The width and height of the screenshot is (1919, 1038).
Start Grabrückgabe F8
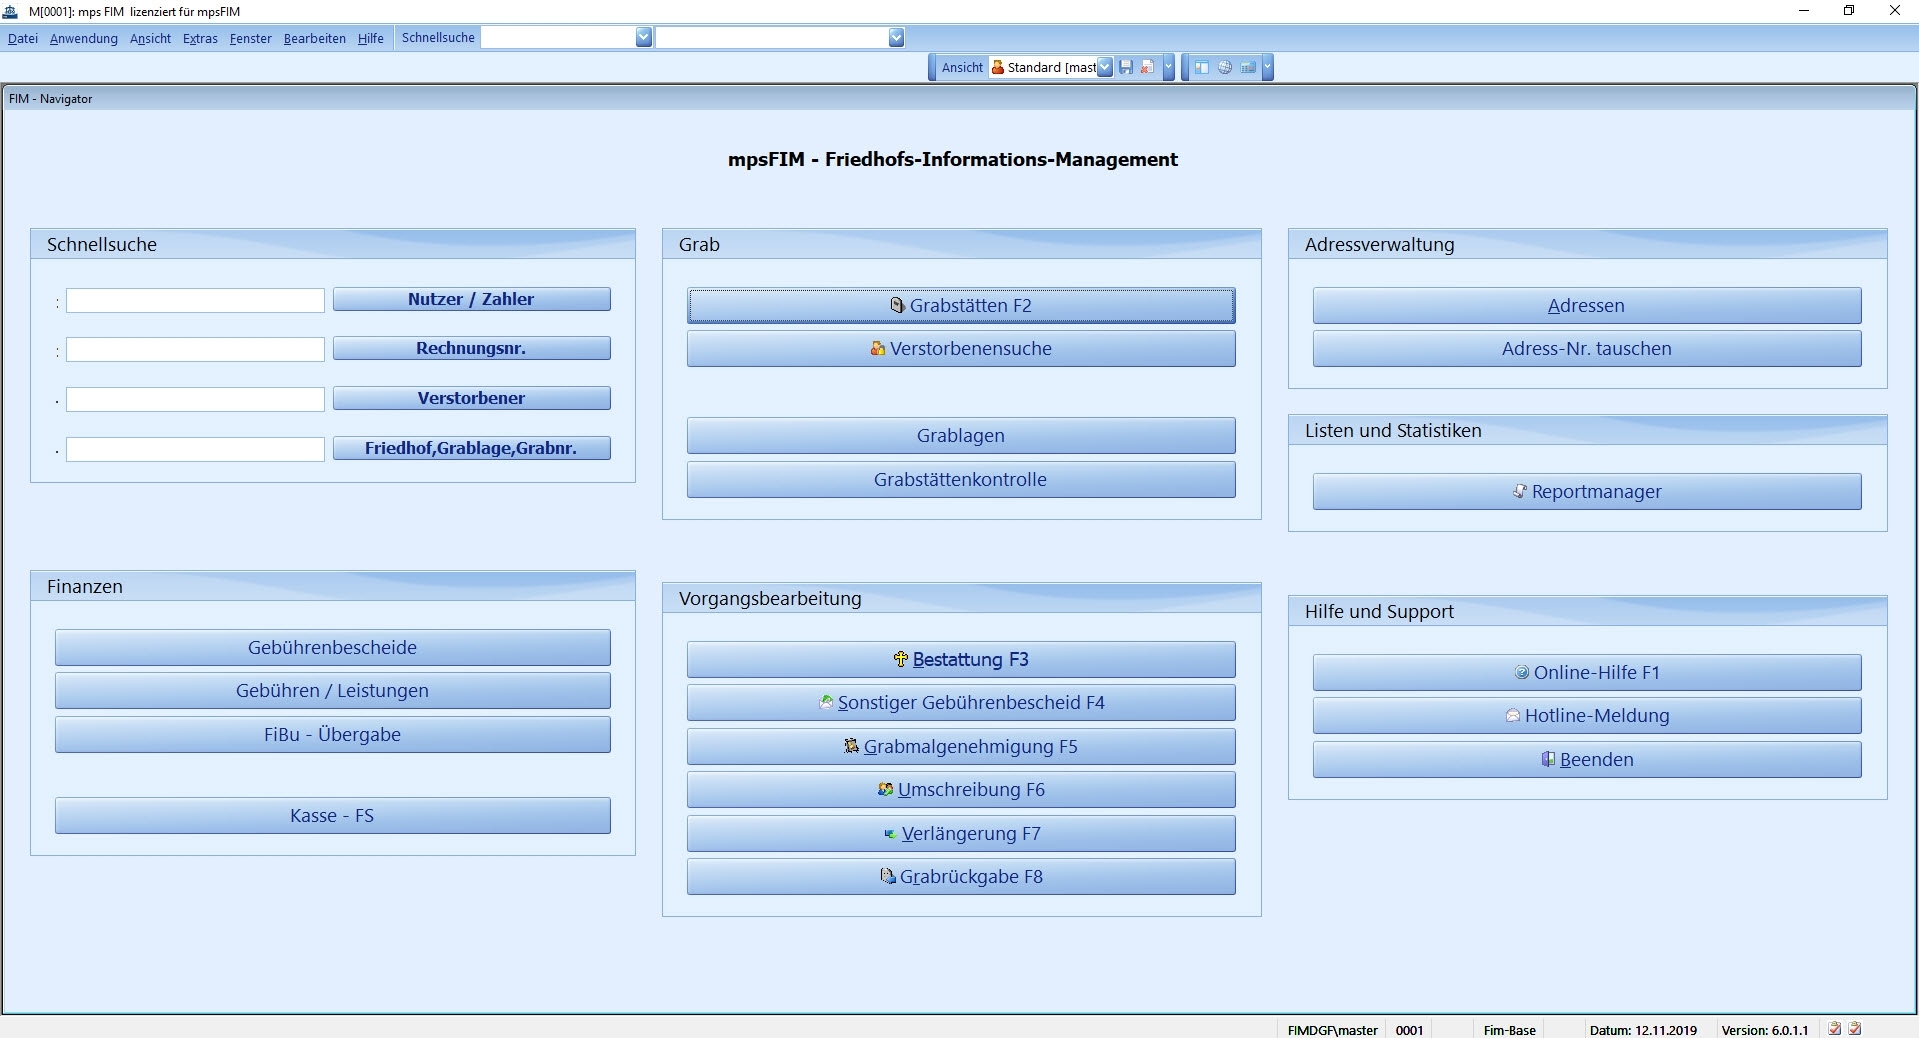961,877
